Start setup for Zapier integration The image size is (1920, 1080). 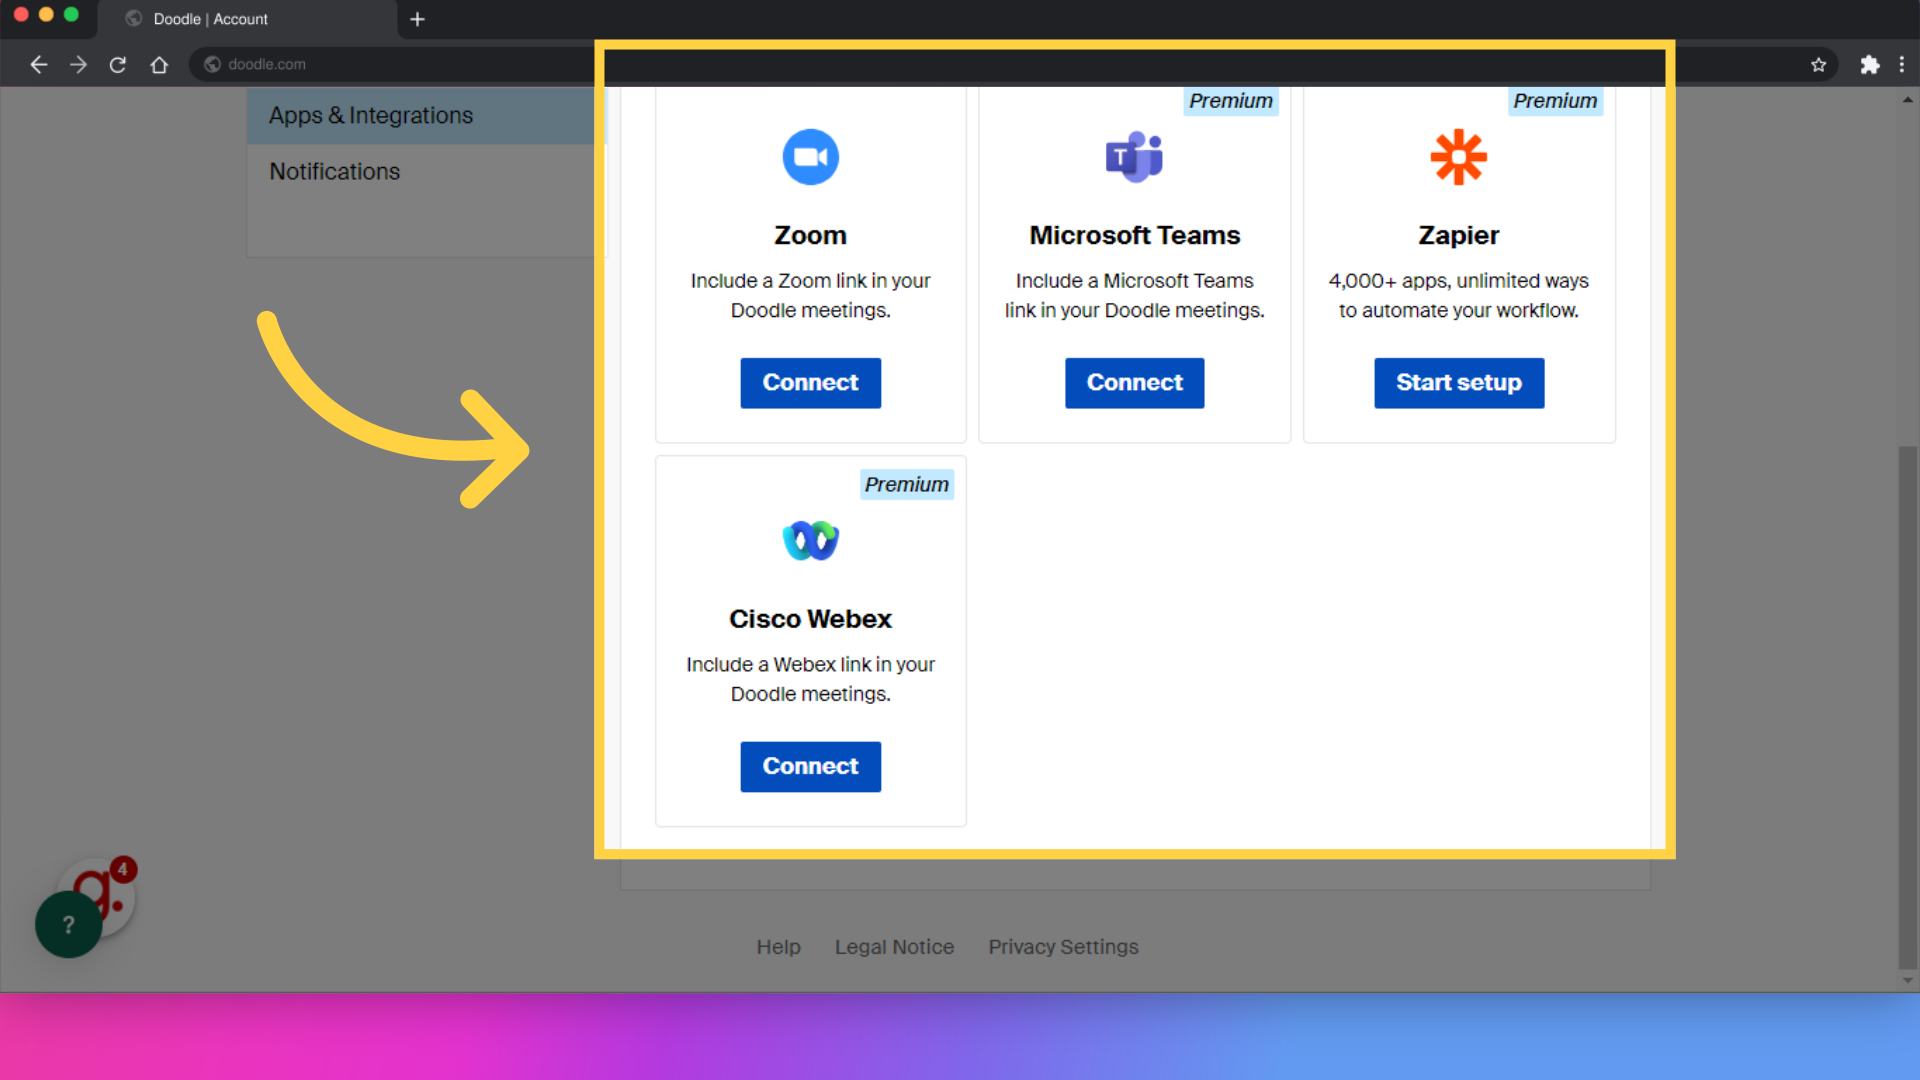tap(1458, 382)
